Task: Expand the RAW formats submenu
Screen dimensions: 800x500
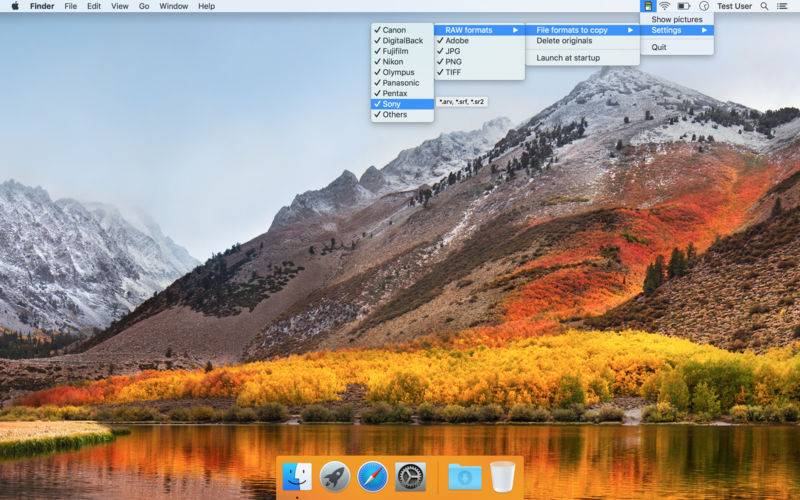Action: tap(480, 30)
